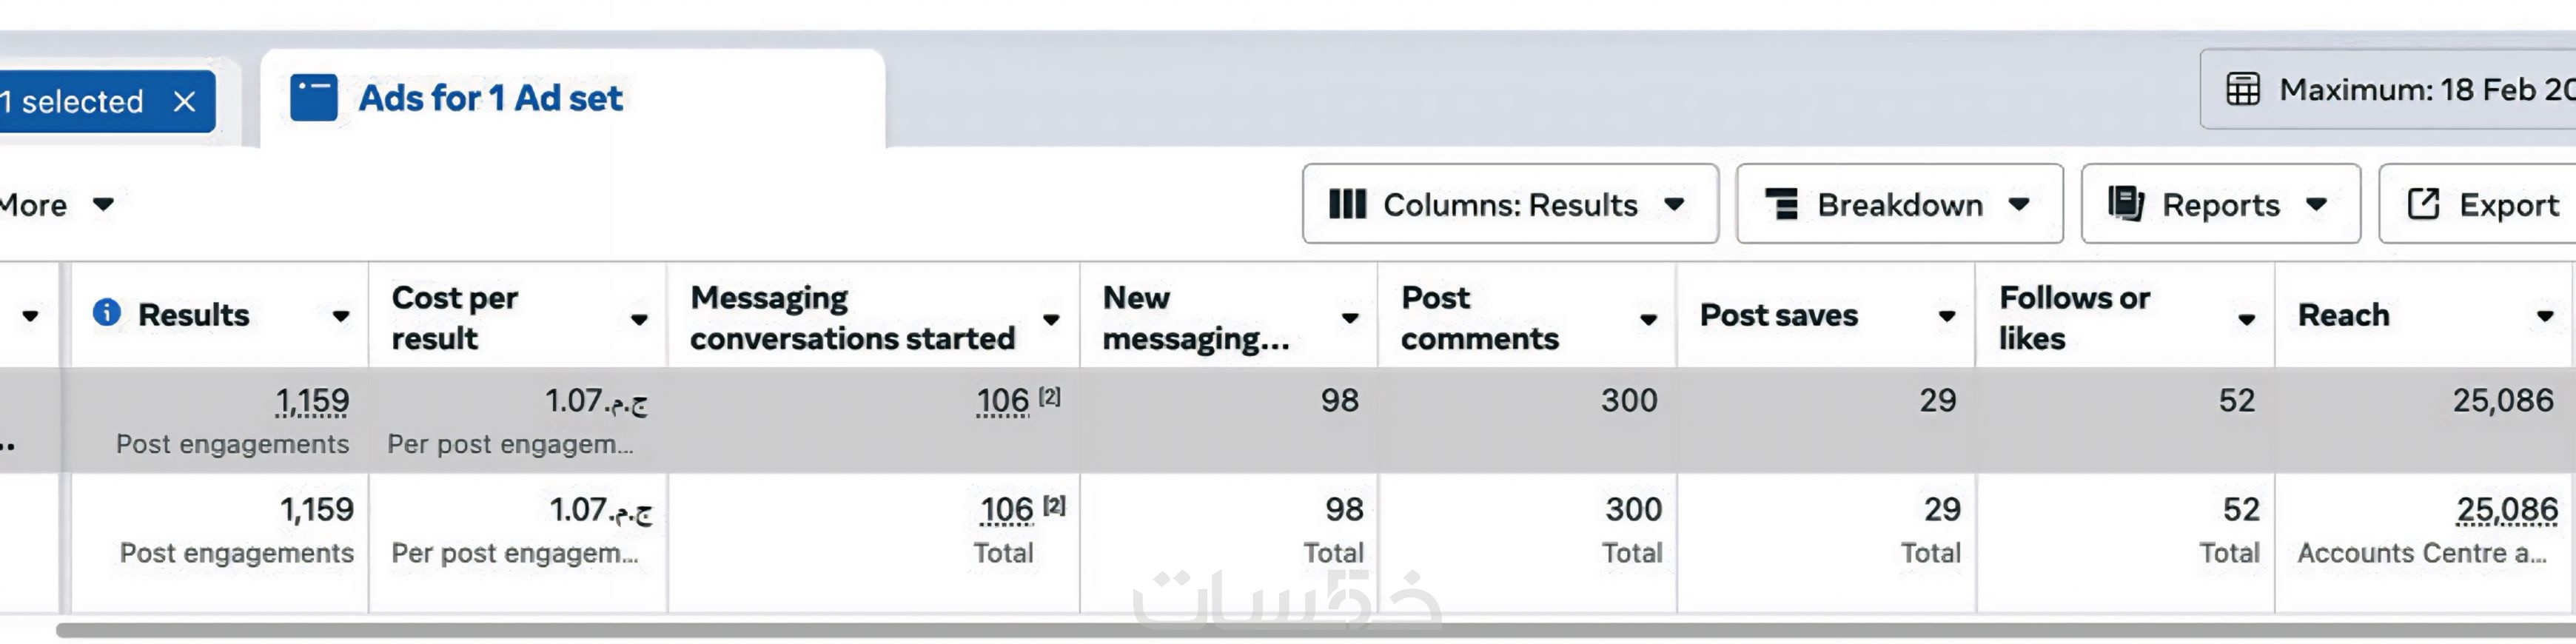Click the Export button
Screen dimensions: 2576x644
[2490, 204]
